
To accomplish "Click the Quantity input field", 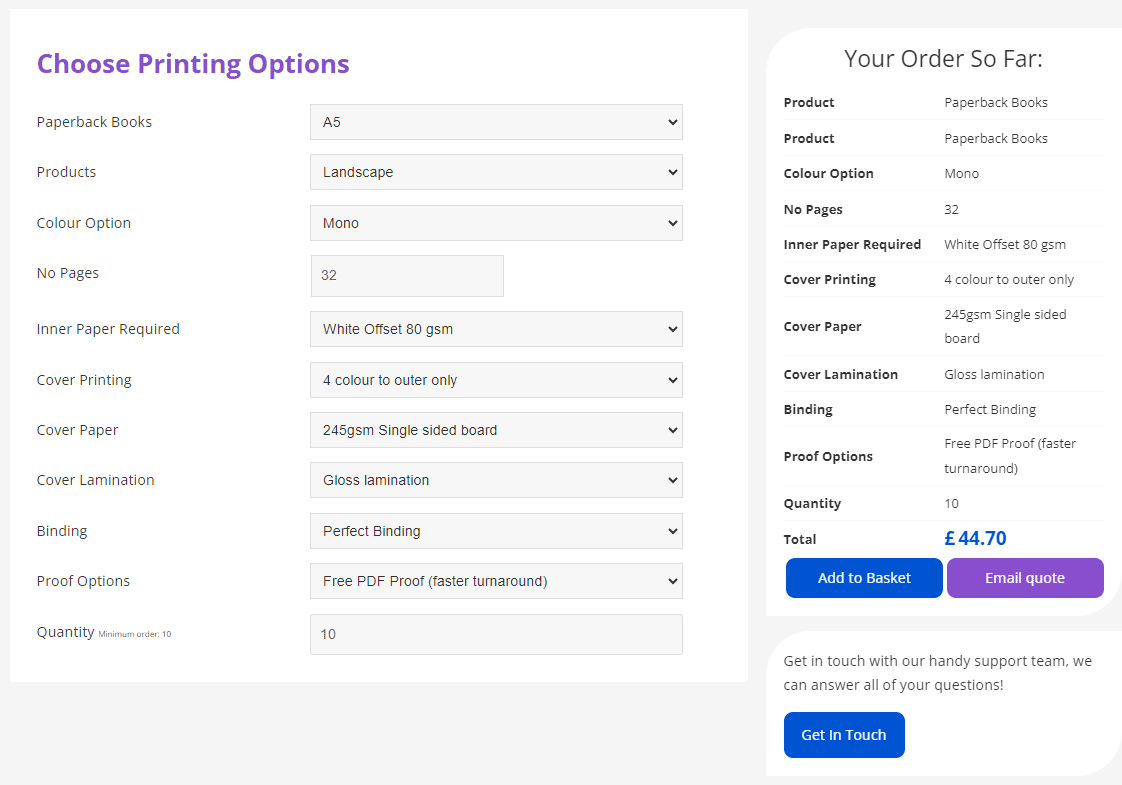I will coord(496,634).
